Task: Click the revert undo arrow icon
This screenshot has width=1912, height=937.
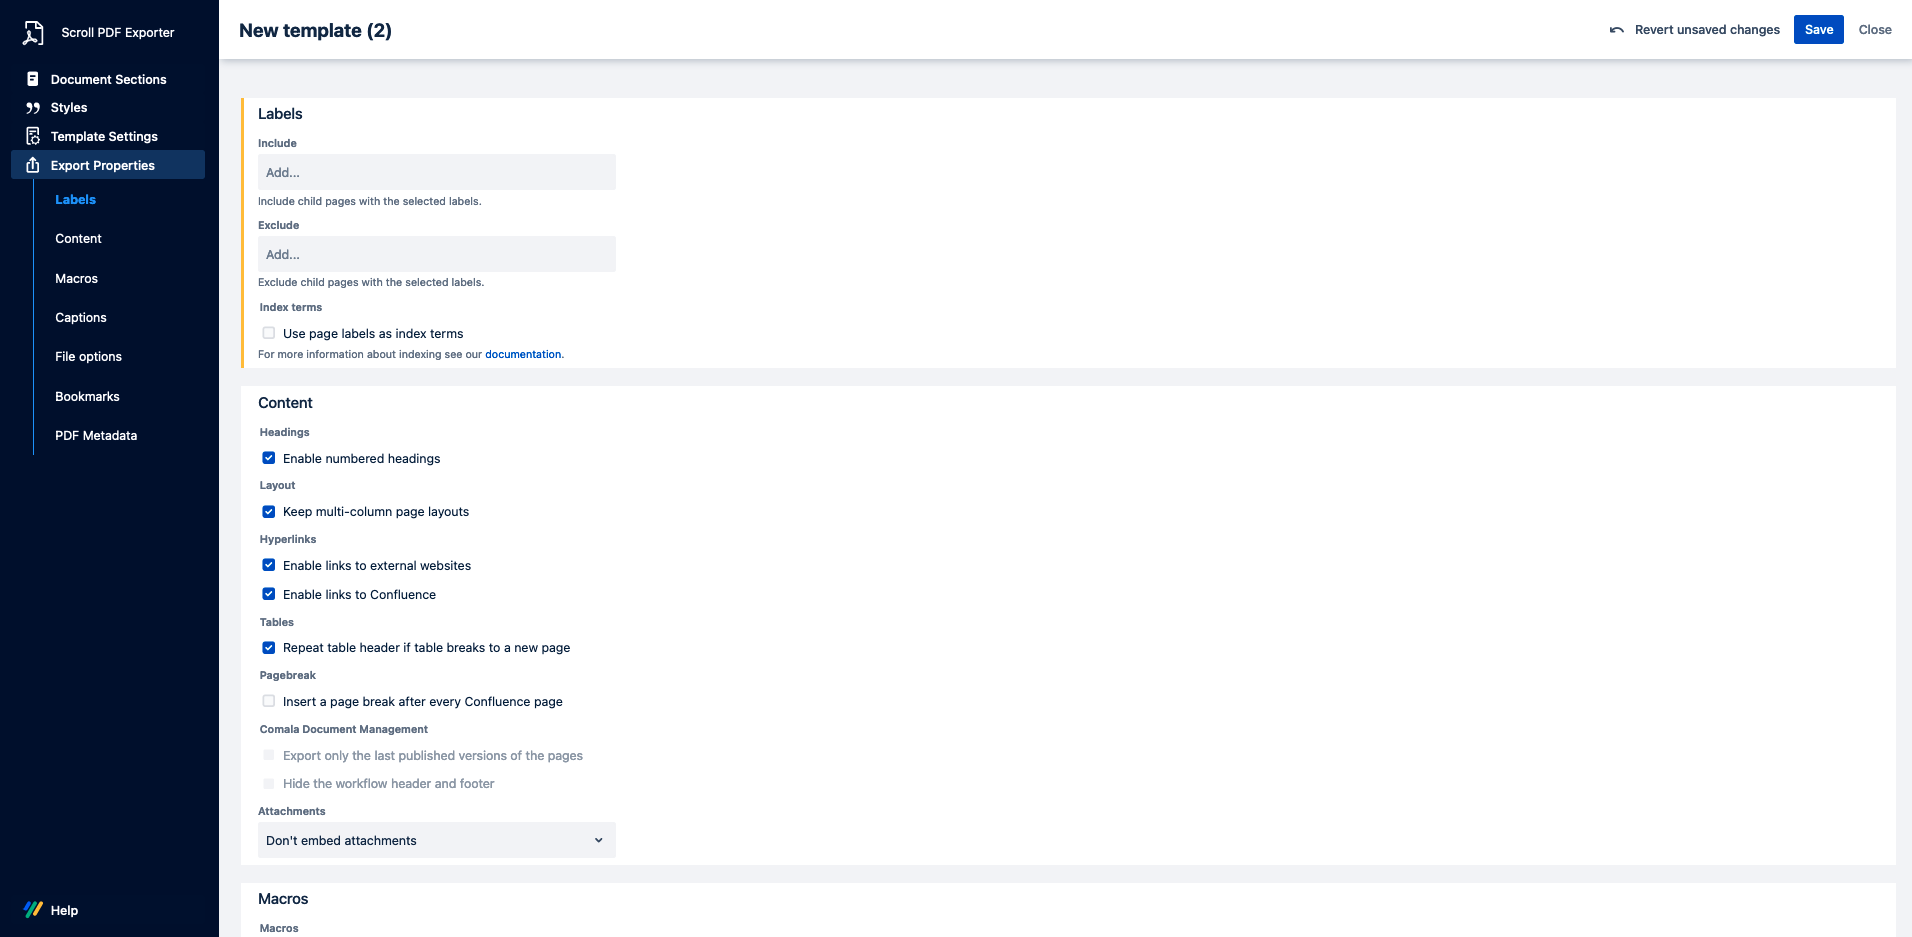Action: [x=1616, y=30]
